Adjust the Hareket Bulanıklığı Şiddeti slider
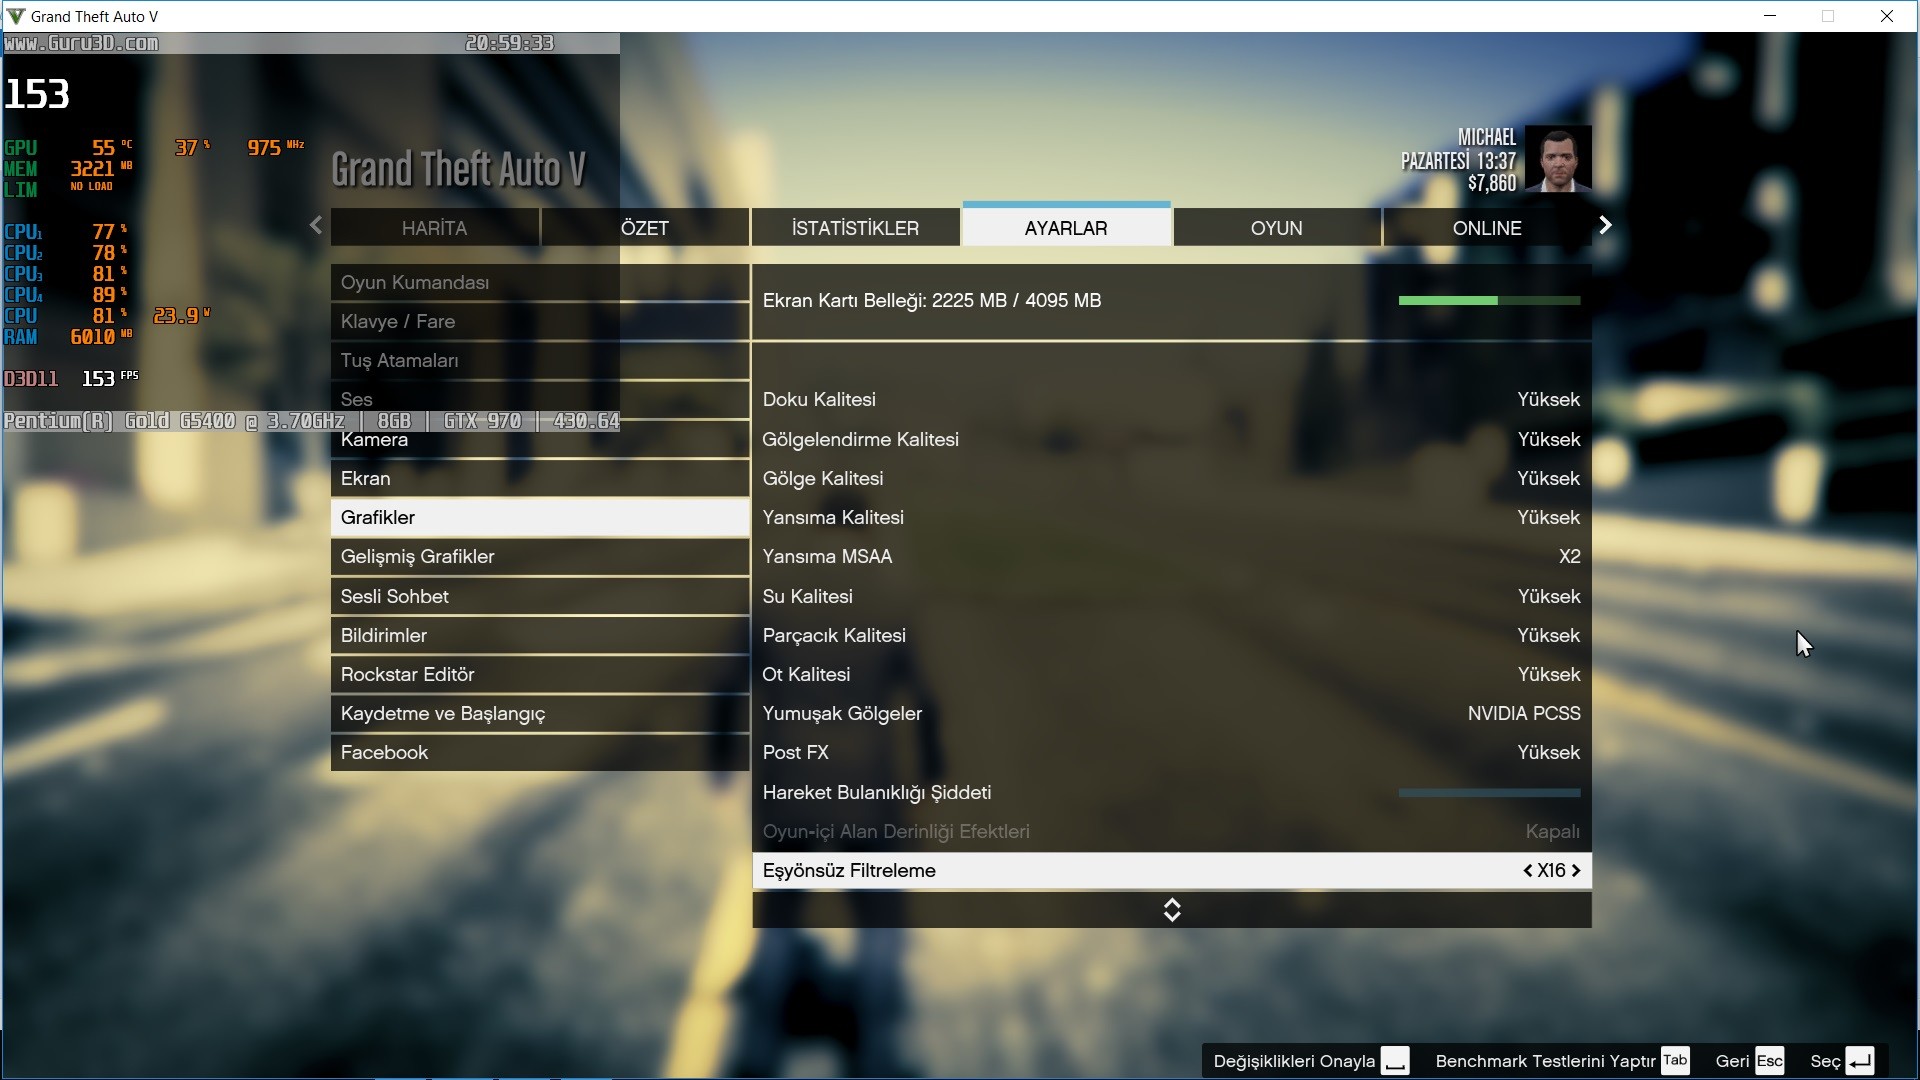The width and height of the screenshot is (1920, 1080). click(1489, 793)
